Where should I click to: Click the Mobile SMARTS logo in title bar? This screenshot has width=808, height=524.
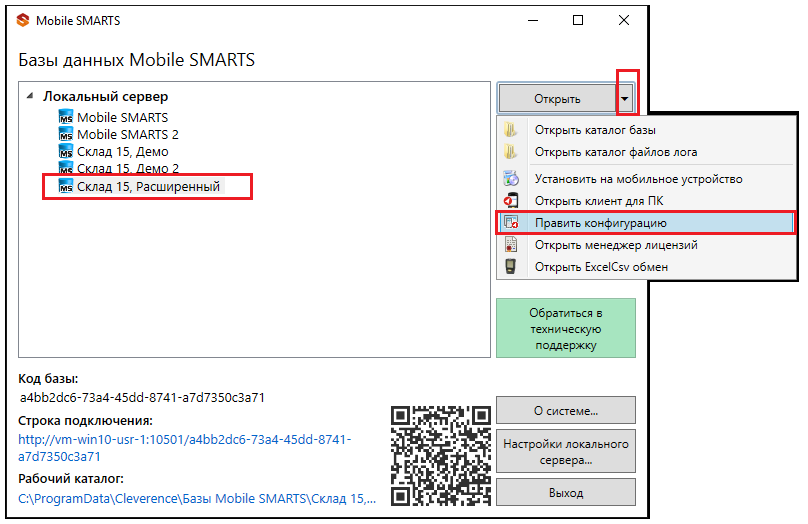pyautogui.click(x=23, y=21)
